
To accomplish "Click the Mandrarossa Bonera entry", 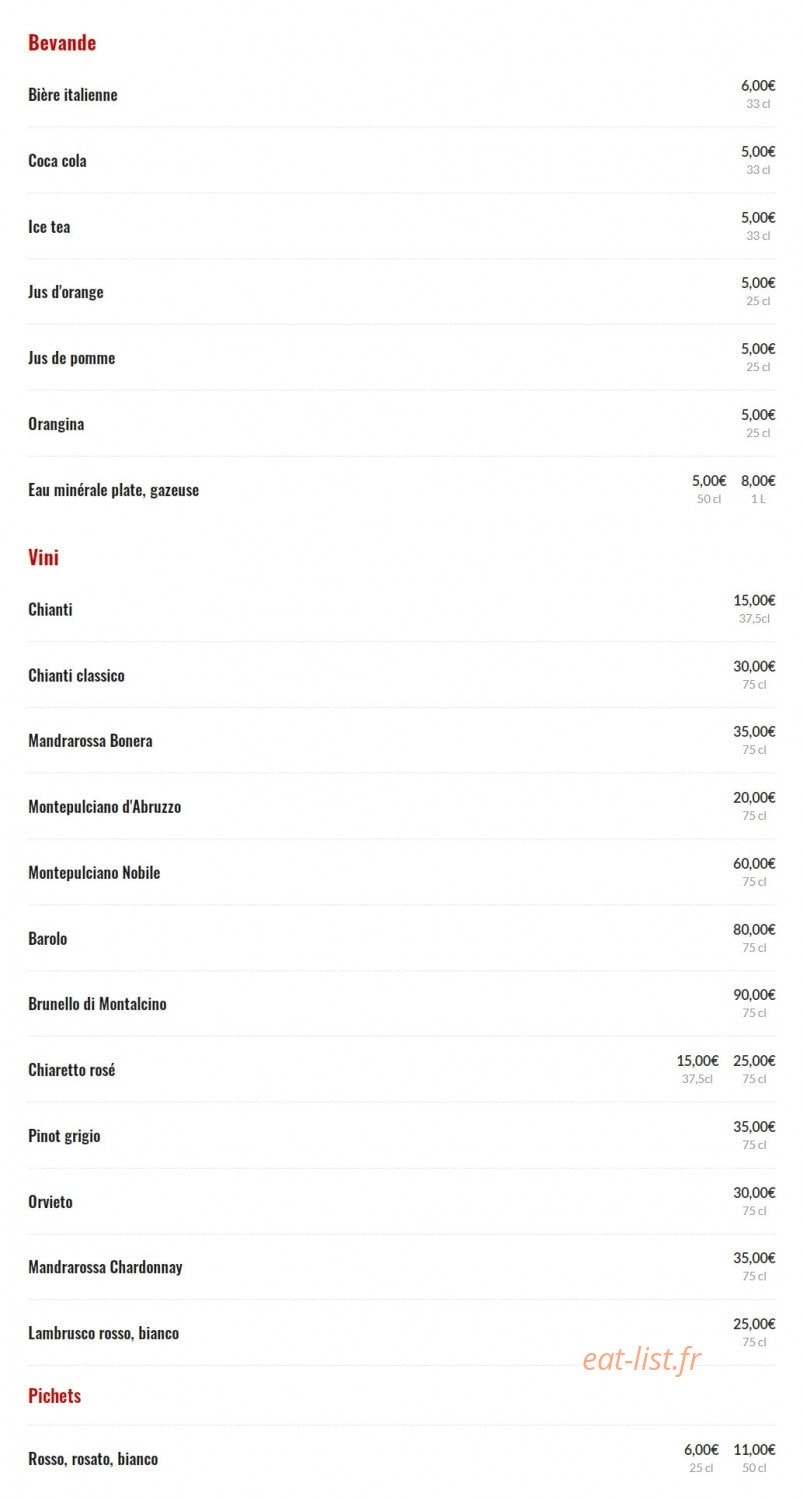I will [x=90, y=741].
